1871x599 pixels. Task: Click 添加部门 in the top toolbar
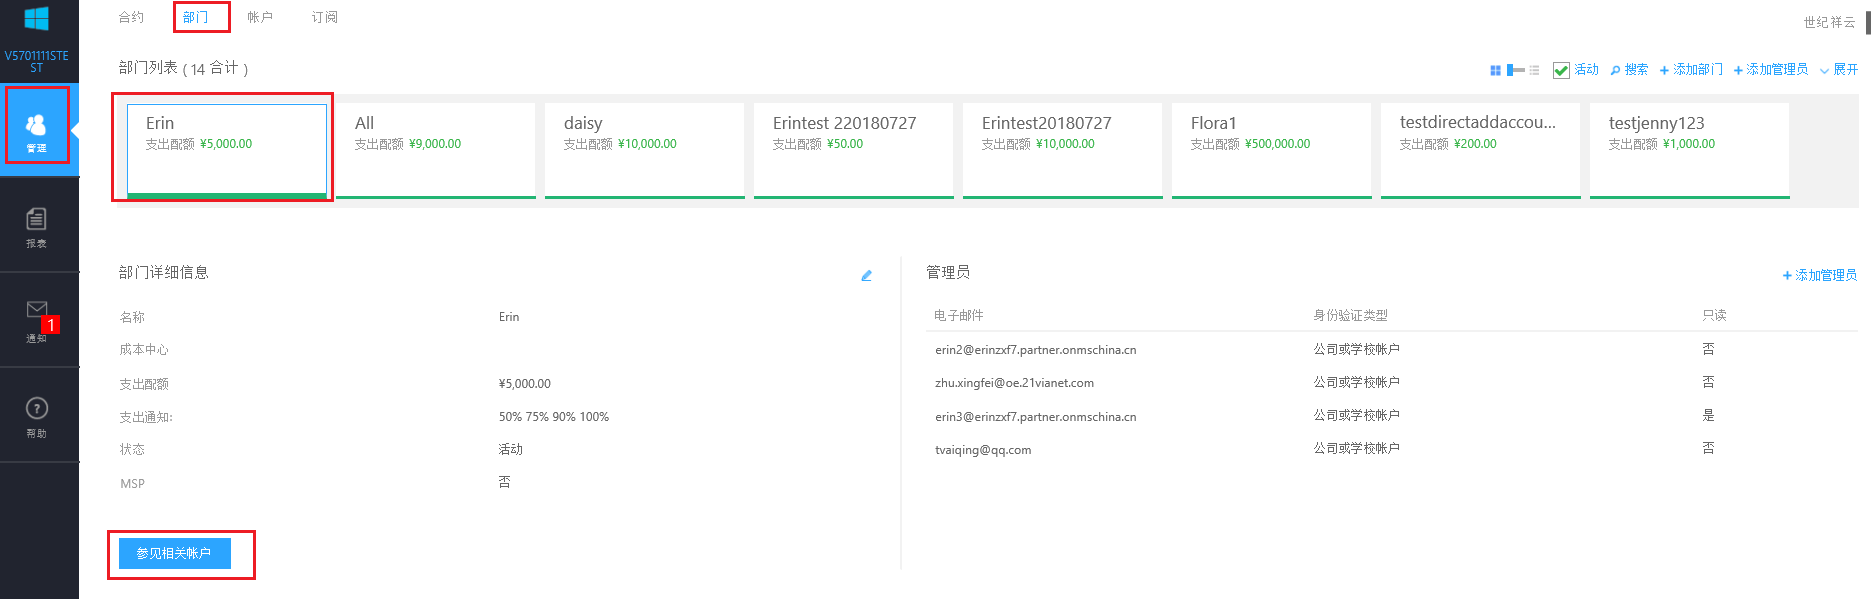pyautogui.click(x=1691, y=70)
